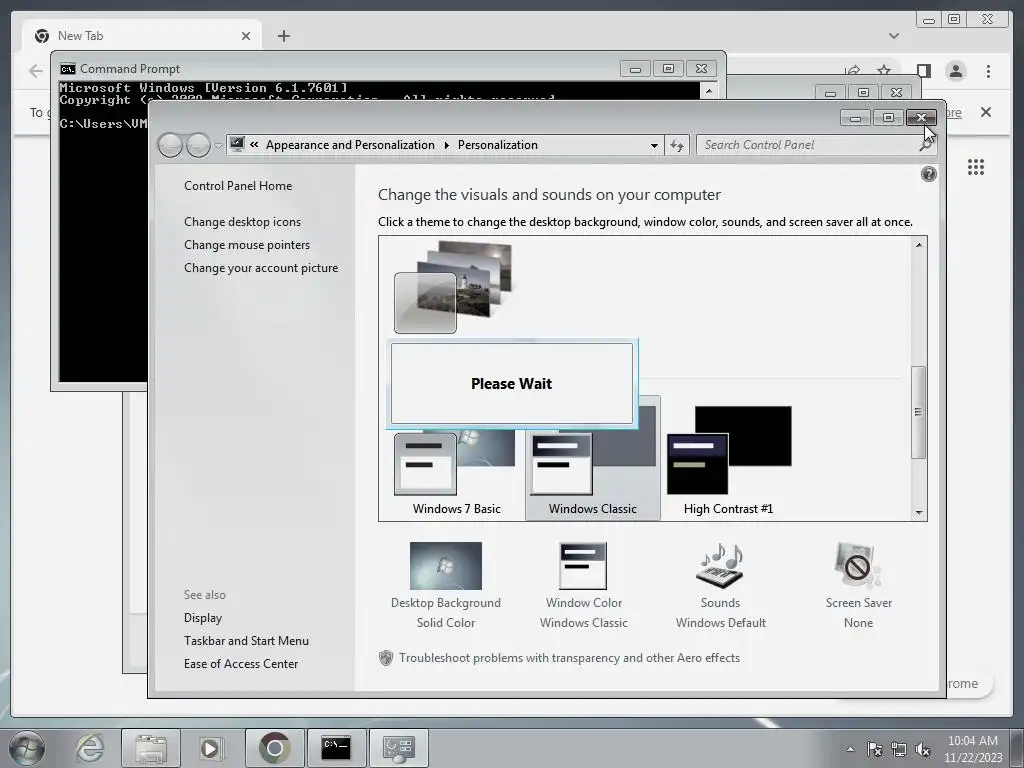This screenshot has height=768, width=1024.
Task: Bookmark page with Chrome star icon
Action: (x=884, y=71)
